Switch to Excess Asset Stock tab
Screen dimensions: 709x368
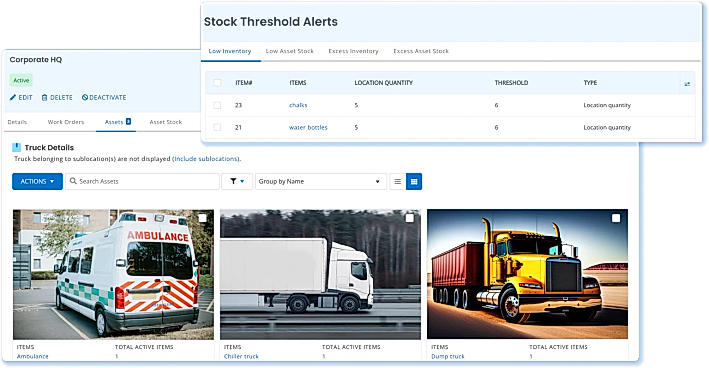tap(421, 51)
